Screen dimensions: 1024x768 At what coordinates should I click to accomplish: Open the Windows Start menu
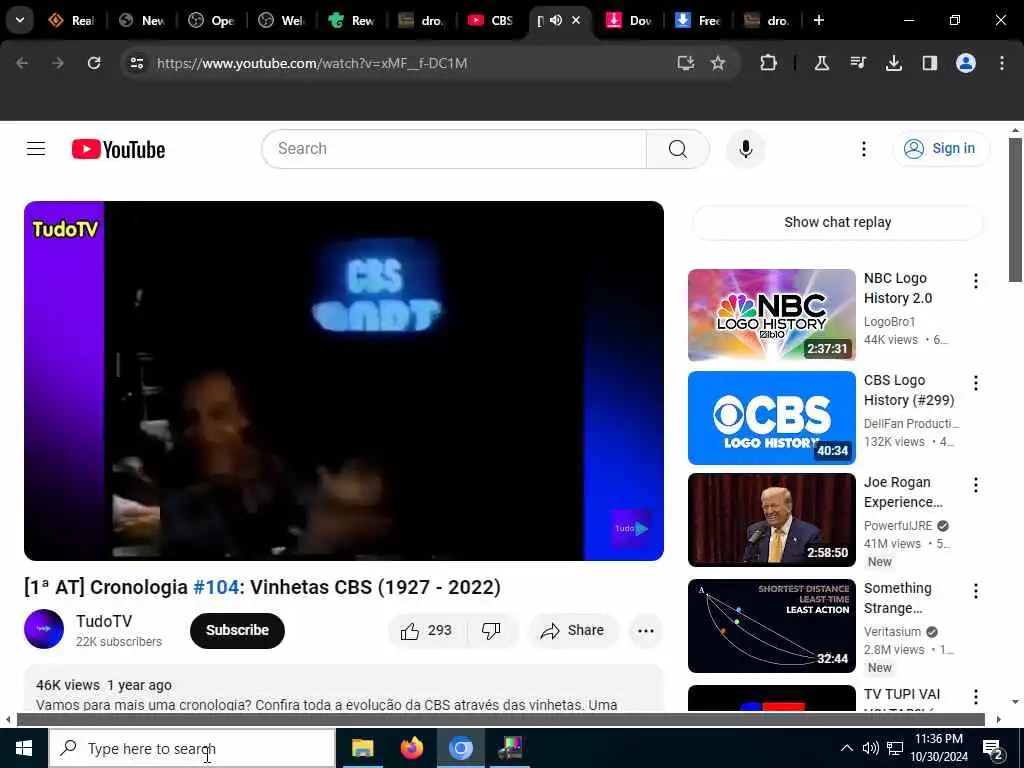pyautogui.click(x=24, y=748)
